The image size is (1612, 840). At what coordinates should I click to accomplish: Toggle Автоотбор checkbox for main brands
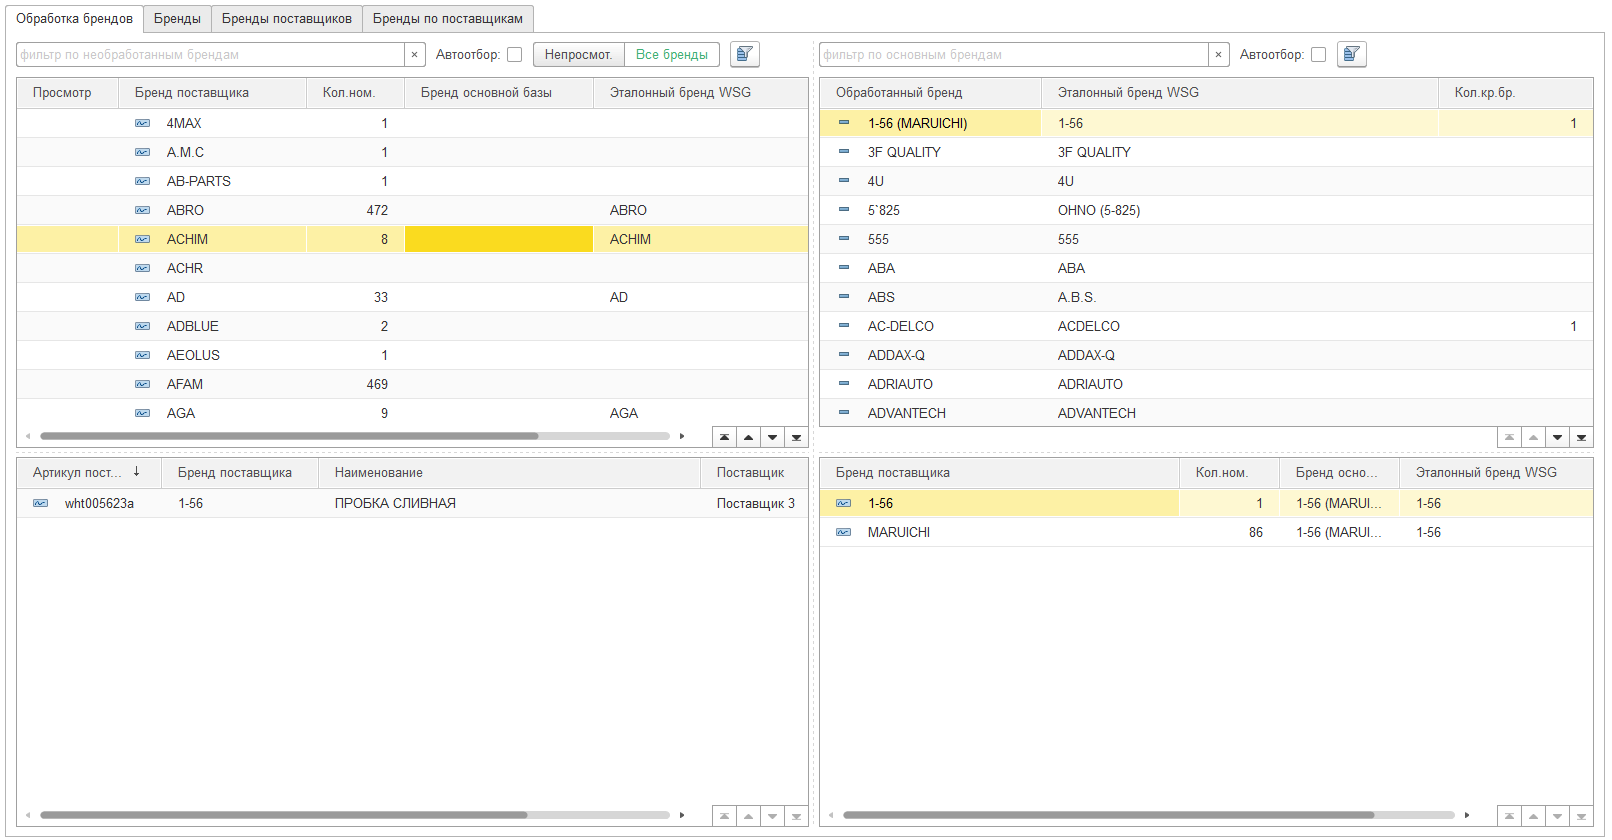(1318, 55)
